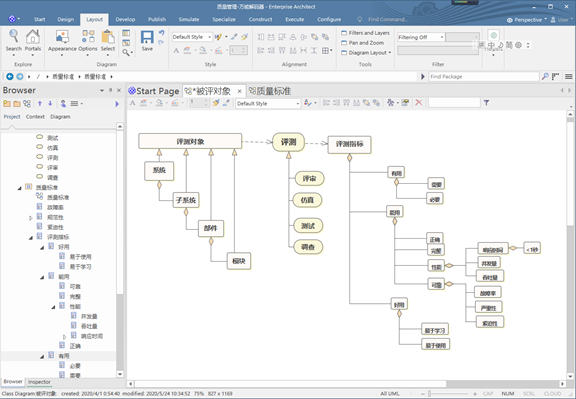
Task: Open the Default Style dropdown in diagram toolbar
Action: pos(268,104)
